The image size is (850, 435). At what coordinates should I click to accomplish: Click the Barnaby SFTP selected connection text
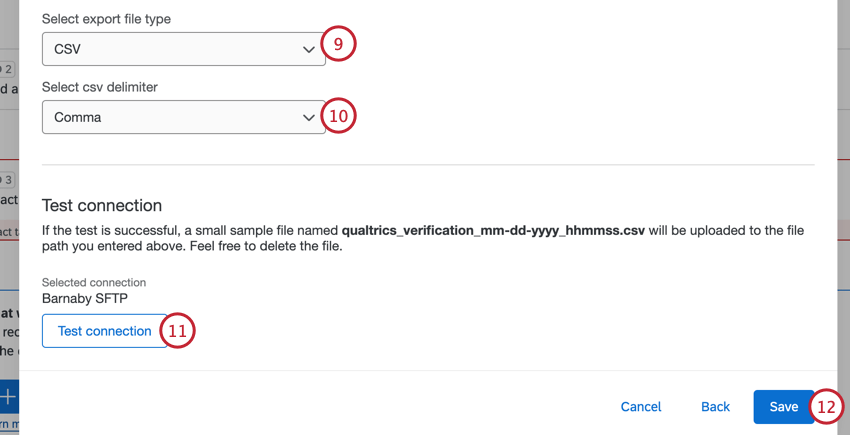click(x=85, y=298)
